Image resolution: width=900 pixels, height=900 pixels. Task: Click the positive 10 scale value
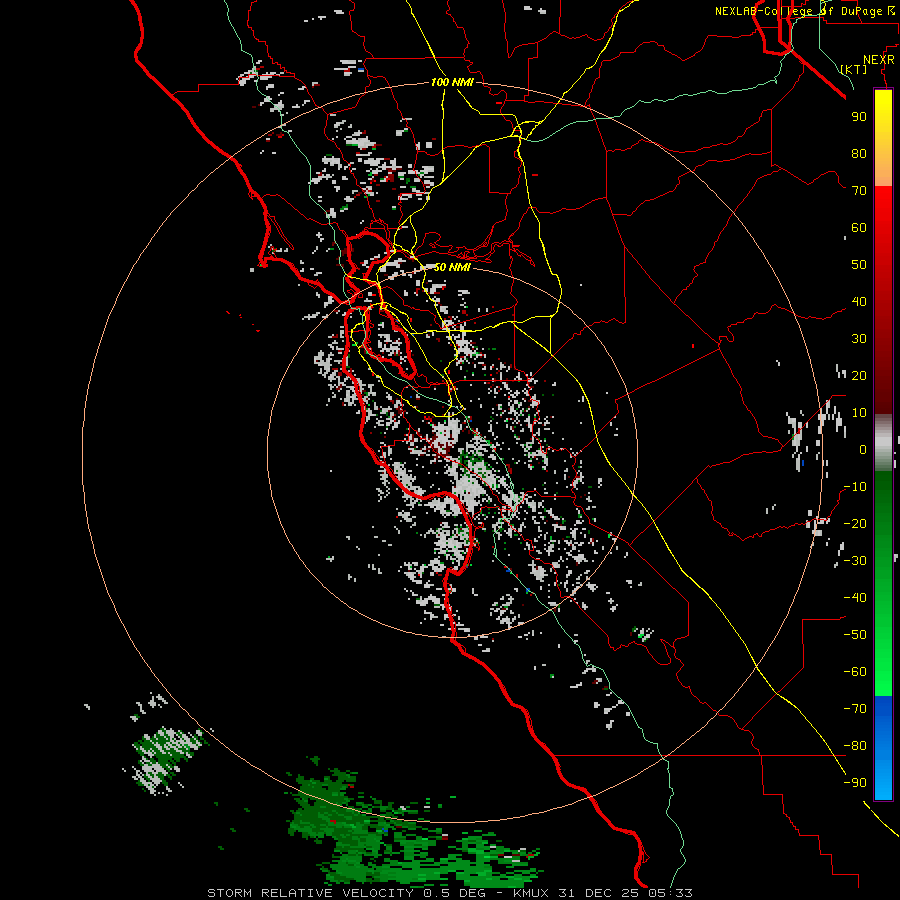(x=859, y=412)
